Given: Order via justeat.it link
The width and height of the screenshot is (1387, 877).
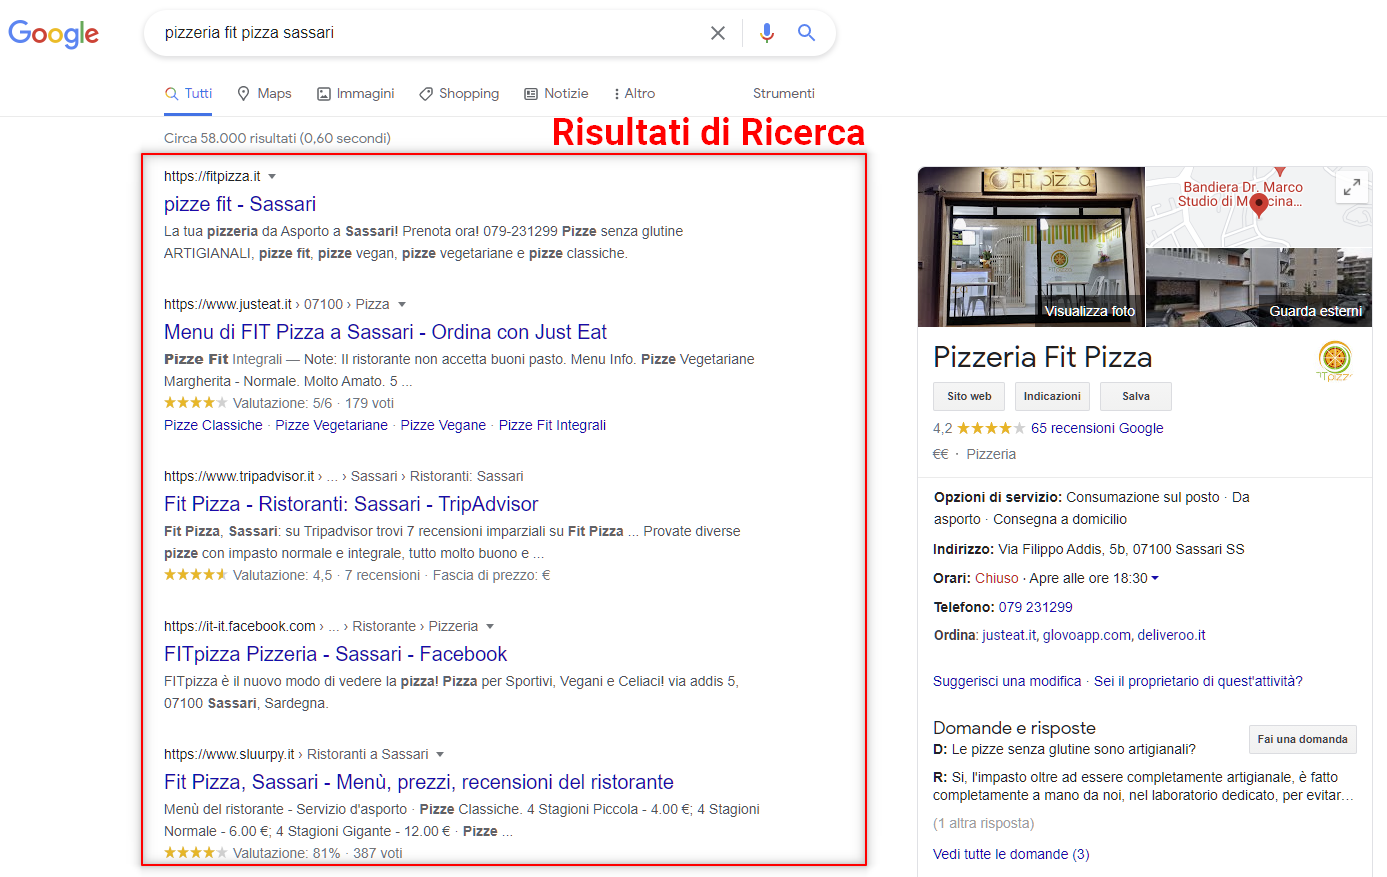Looking at the screenshot, I should pyautogui.click(x=1008, y=635).
